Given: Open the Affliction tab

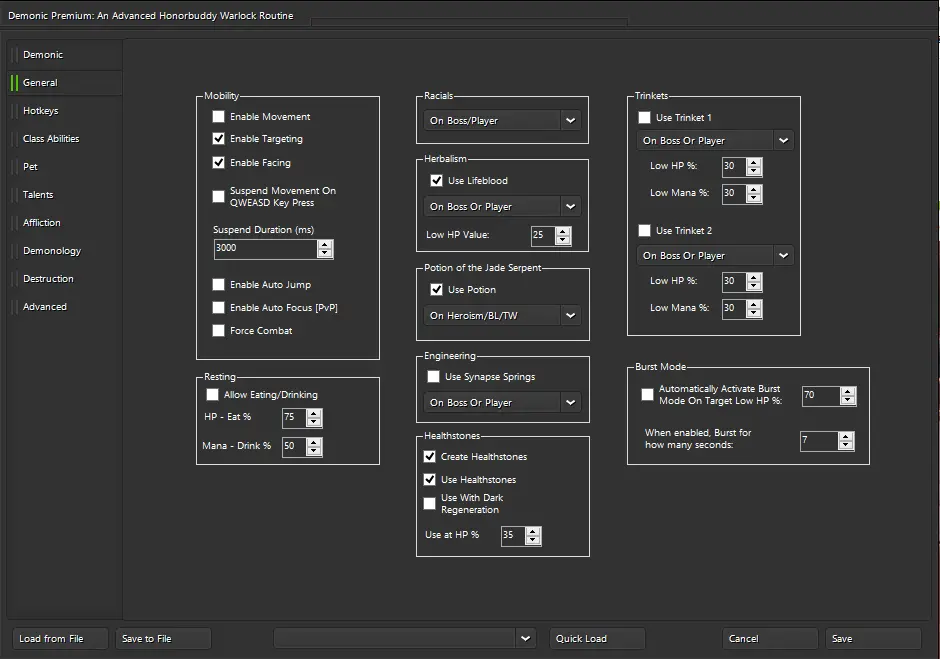Looking at the screenshot, I should tap(65, 222).
